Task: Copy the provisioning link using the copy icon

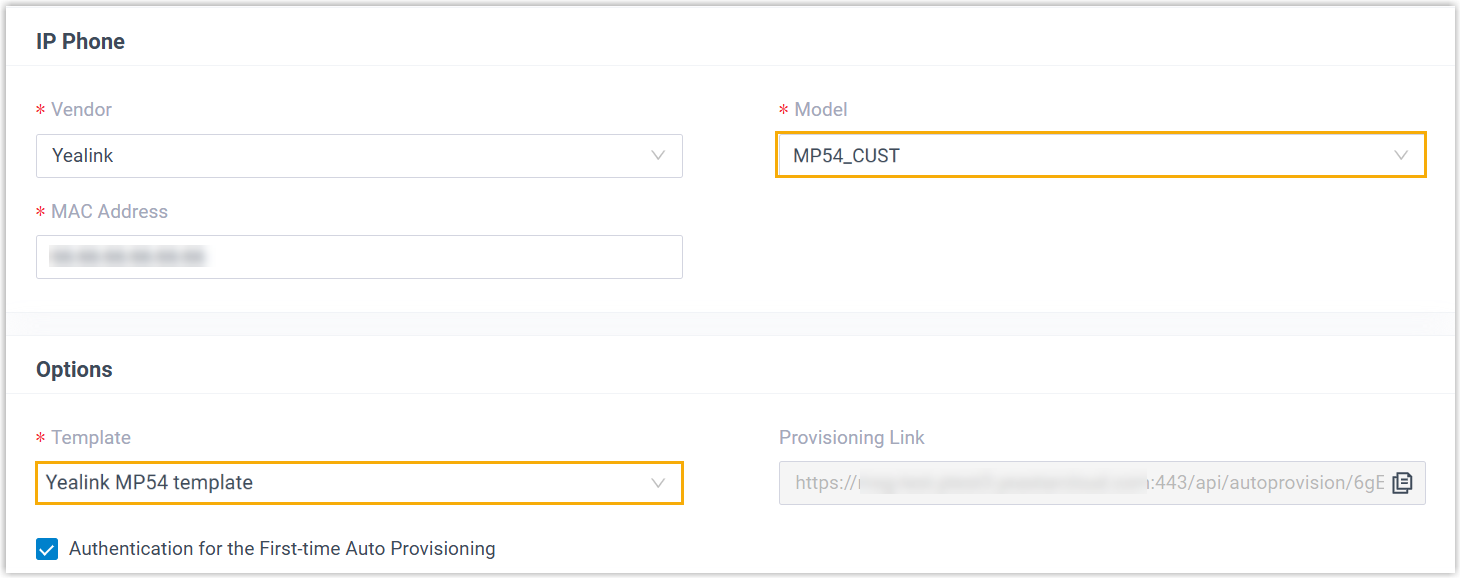Action: 1402,483
